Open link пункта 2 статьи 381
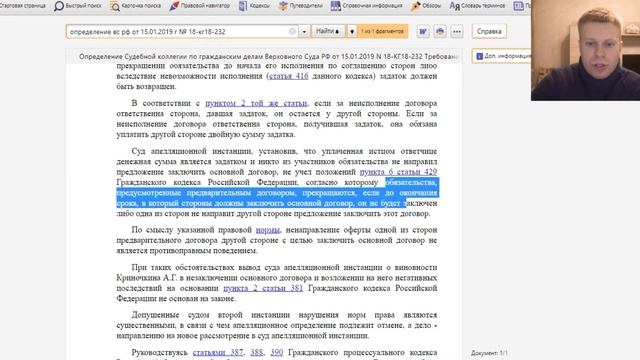 coord(263,288)
